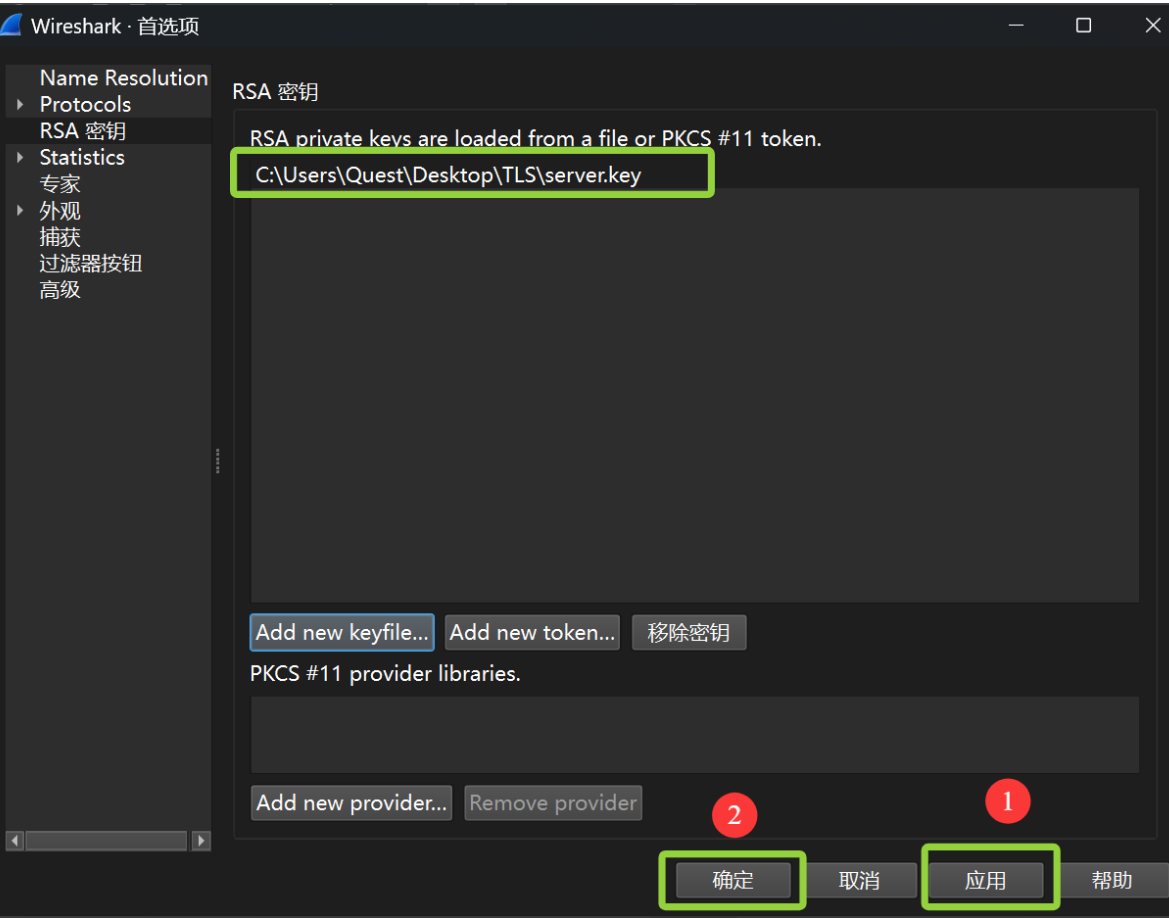Expand the Statistics tree node
This screenshot has width=1169, height=918.
pos(20,158)
